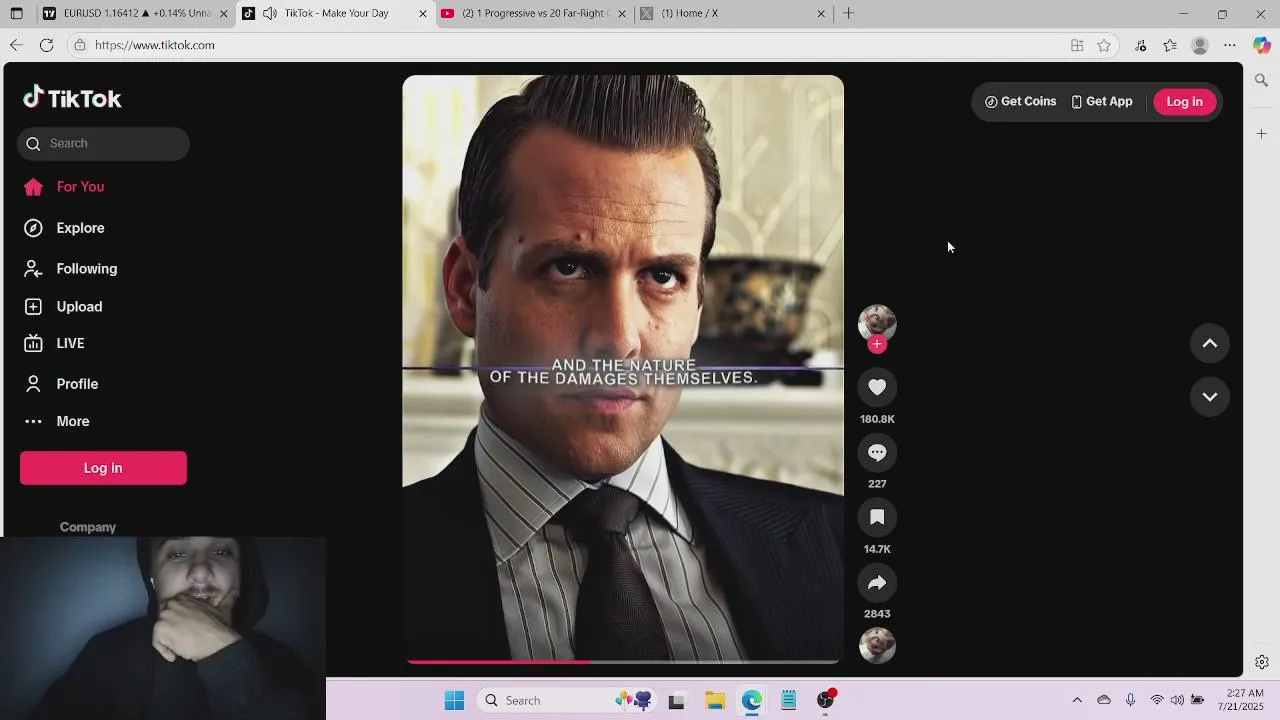This screenshot has width=1280, height=720.
Task: Open the volume control tray icon
Action: (x=1177, y=700)
